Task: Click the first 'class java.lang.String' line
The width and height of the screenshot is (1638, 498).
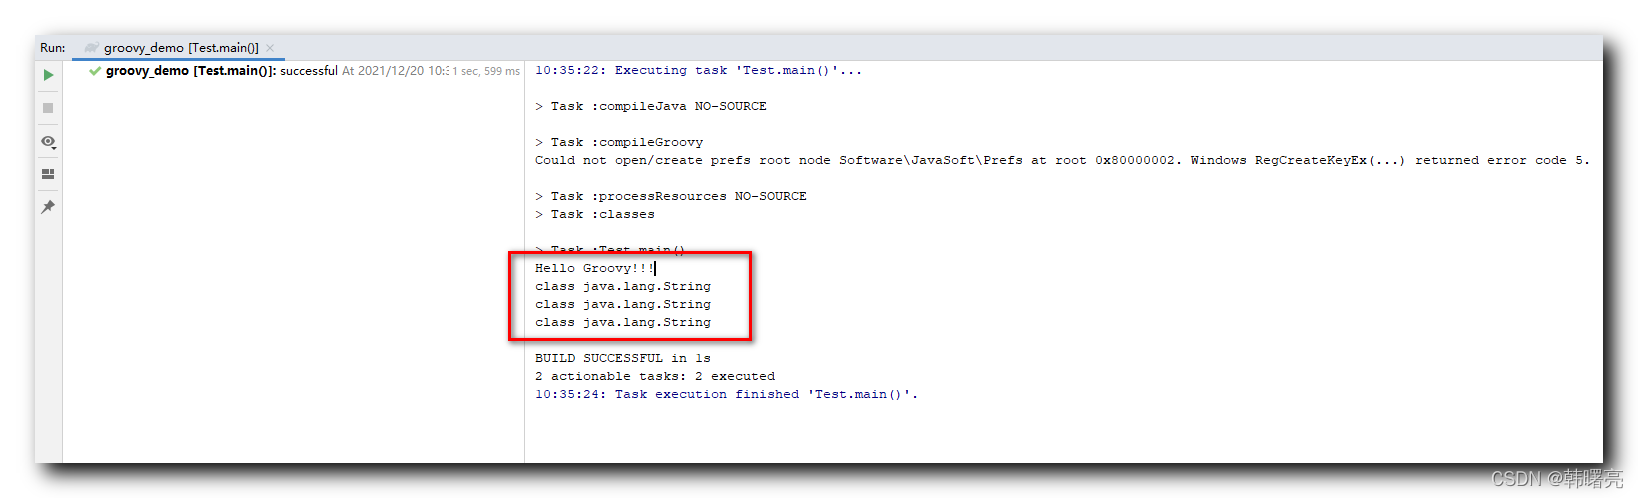Action: tap(623, 286)
